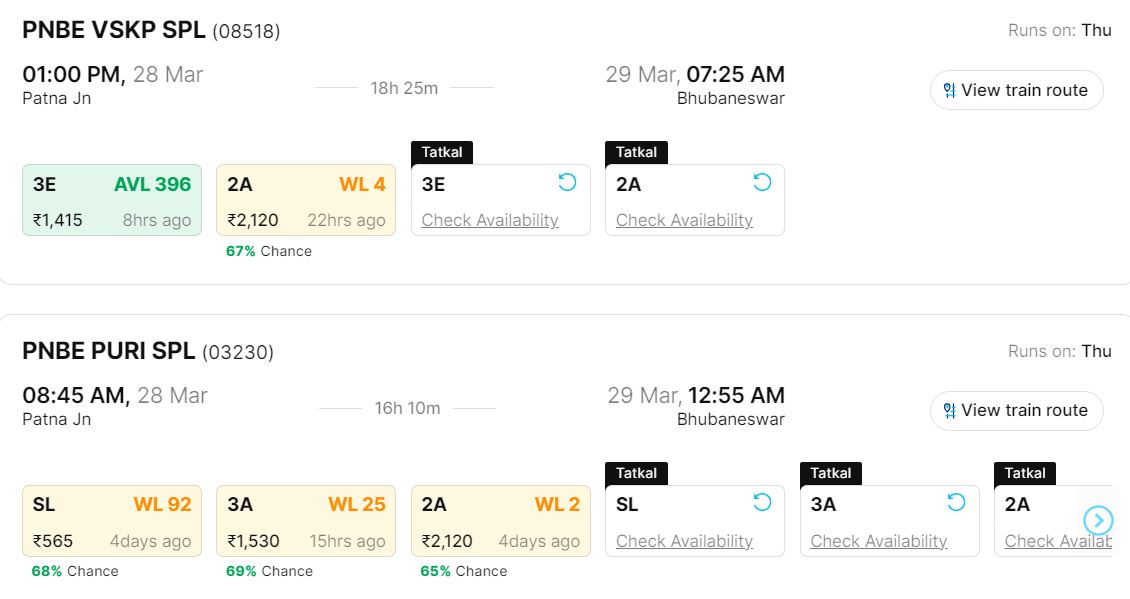Screen dimensions: 1130x599
Task: Refresh Tatkal SL availability for 03230
Action: coord(762,502)
